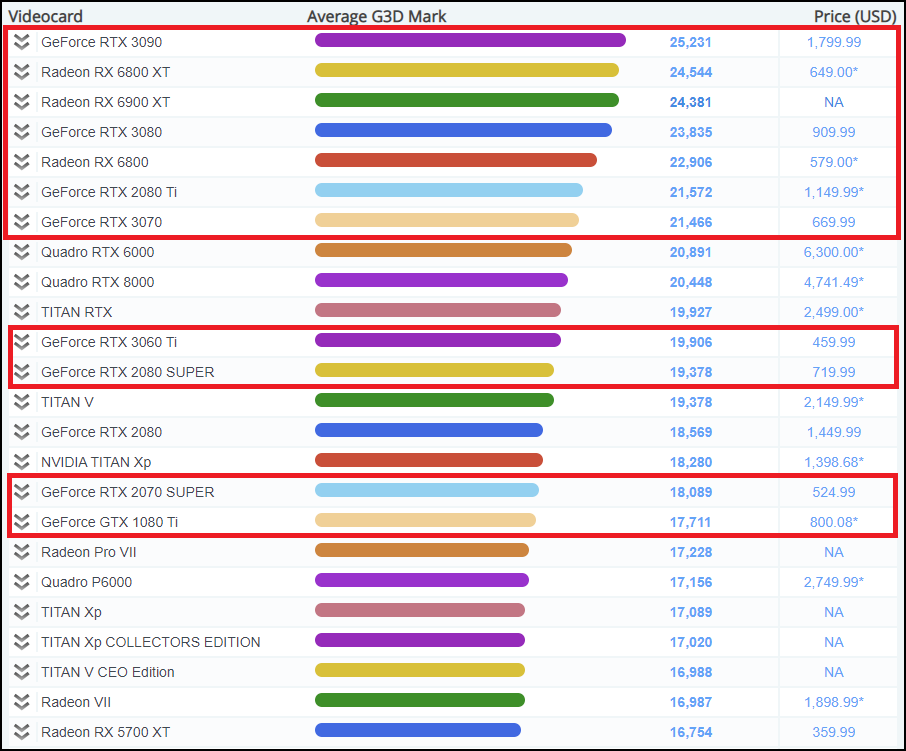Click the 719.99 price of RTX 2080 SUPER
906x751 pixels.
click(x=834, y=373)
